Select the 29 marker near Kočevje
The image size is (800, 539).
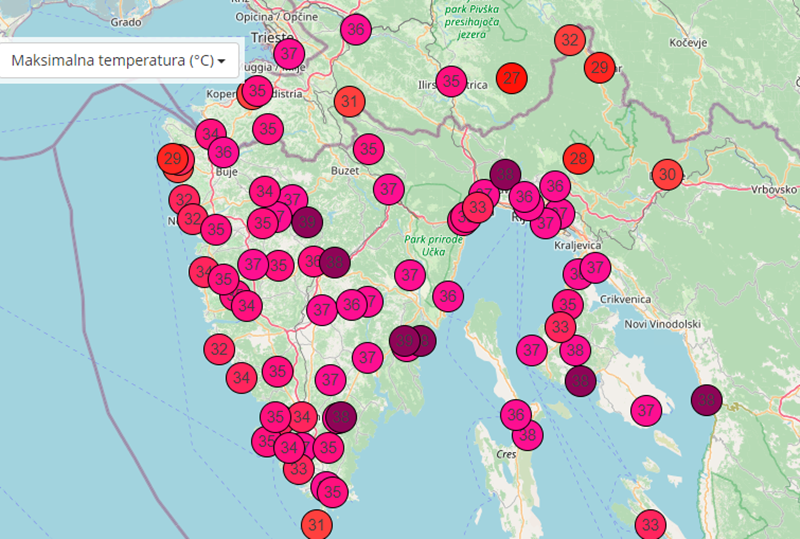599,68
